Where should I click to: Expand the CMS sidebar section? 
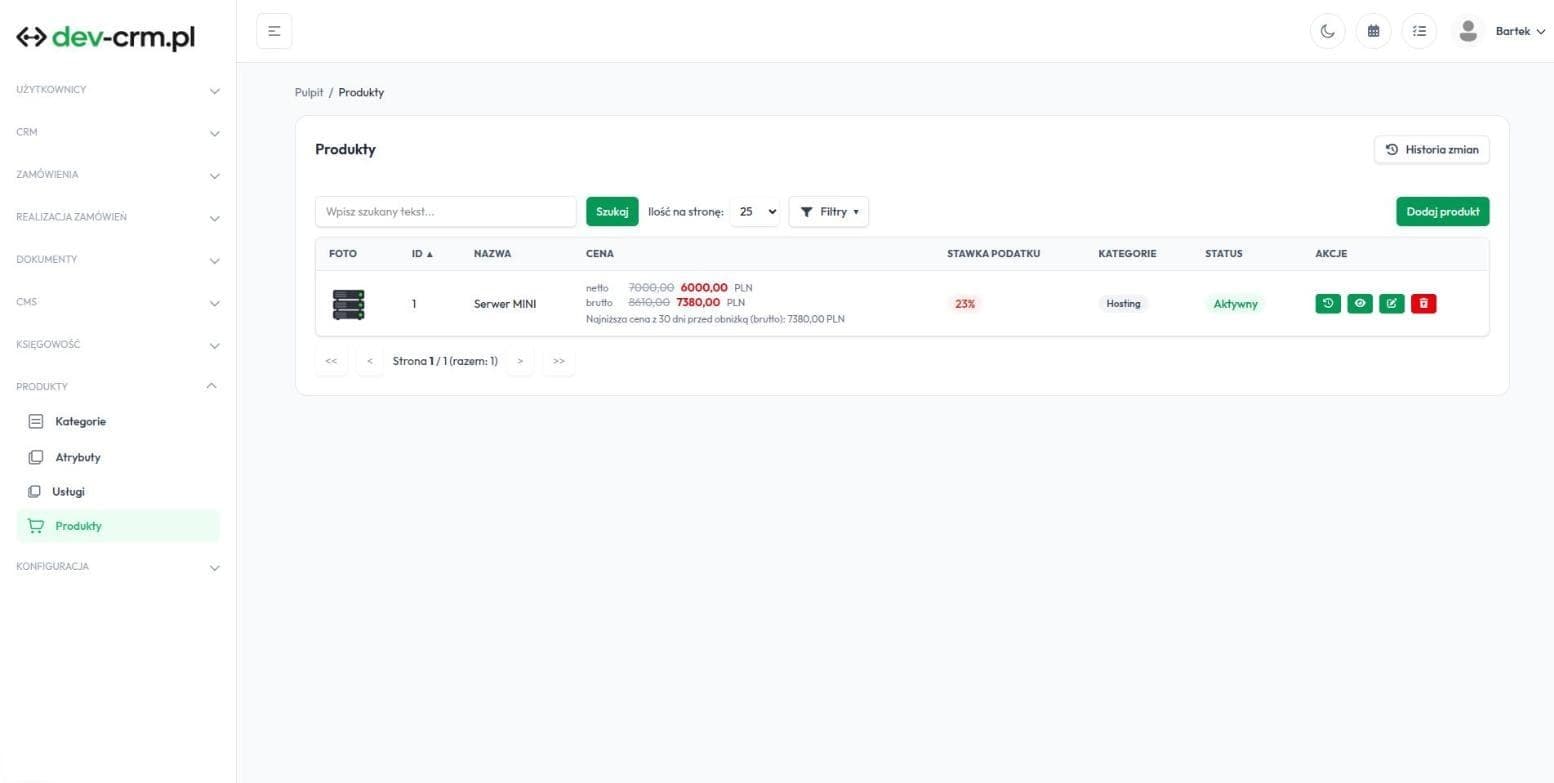[x=118, y=302]
